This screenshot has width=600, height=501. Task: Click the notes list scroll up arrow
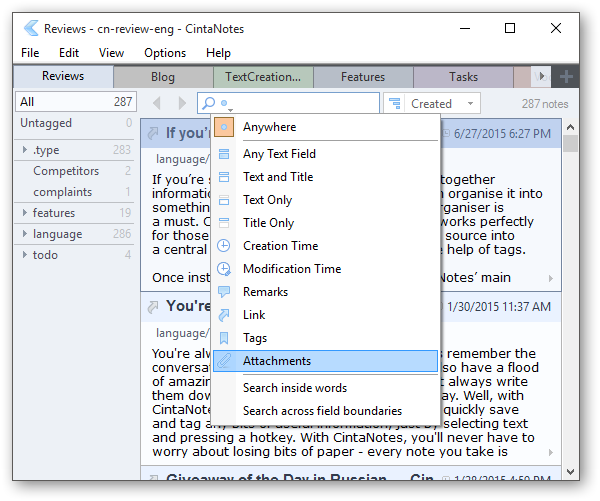(x=570, y=127)
